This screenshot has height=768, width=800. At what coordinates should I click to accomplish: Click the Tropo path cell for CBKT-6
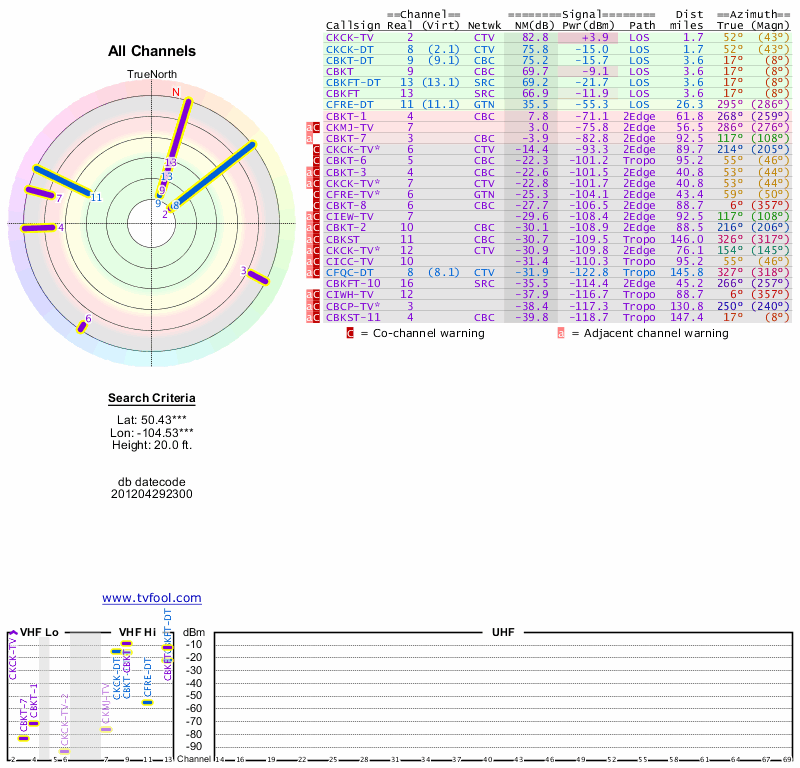pos(639,161)
